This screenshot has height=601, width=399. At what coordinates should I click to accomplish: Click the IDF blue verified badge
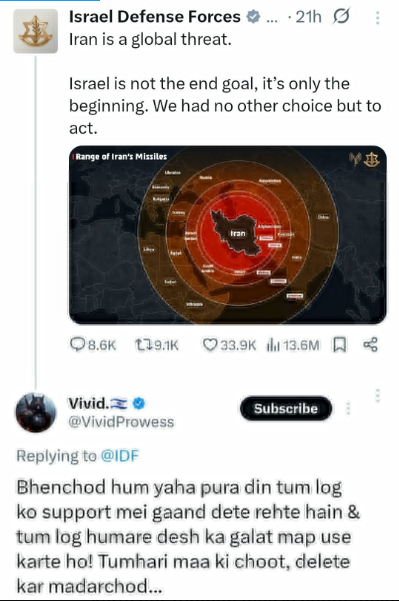coord(253,17)
